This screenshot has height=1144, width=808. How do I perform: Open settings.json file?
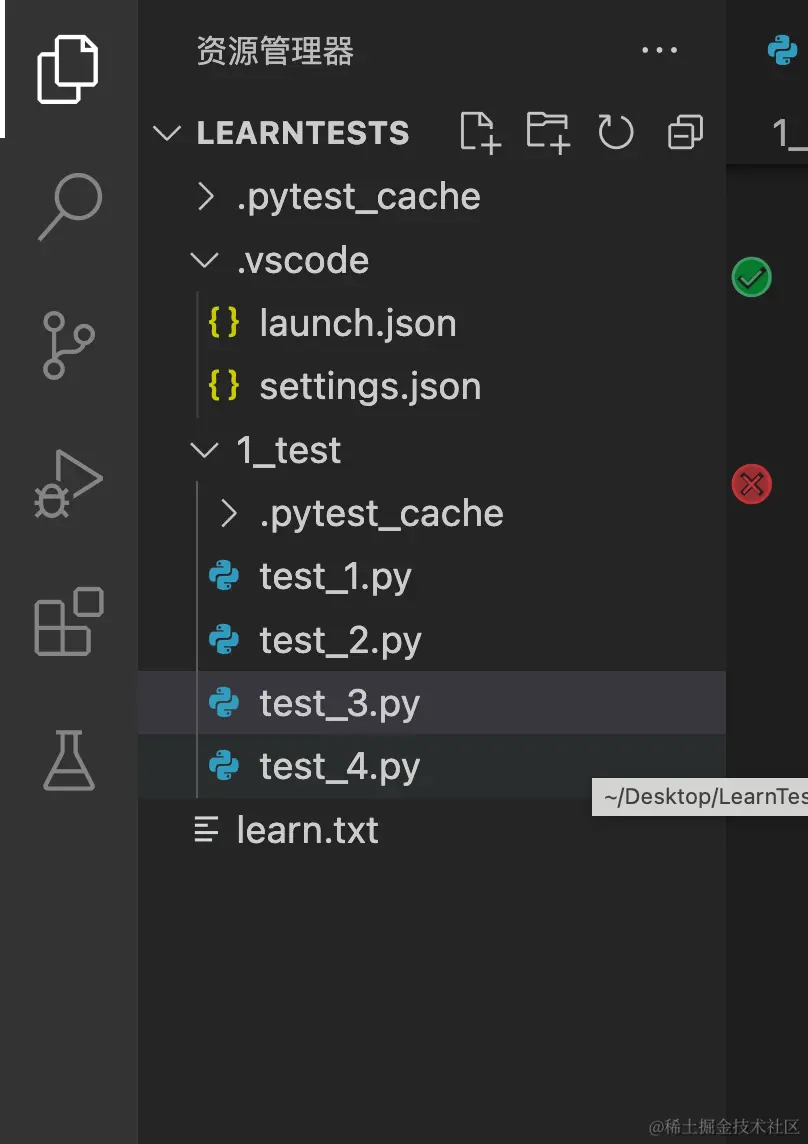(x=369, y=387)
